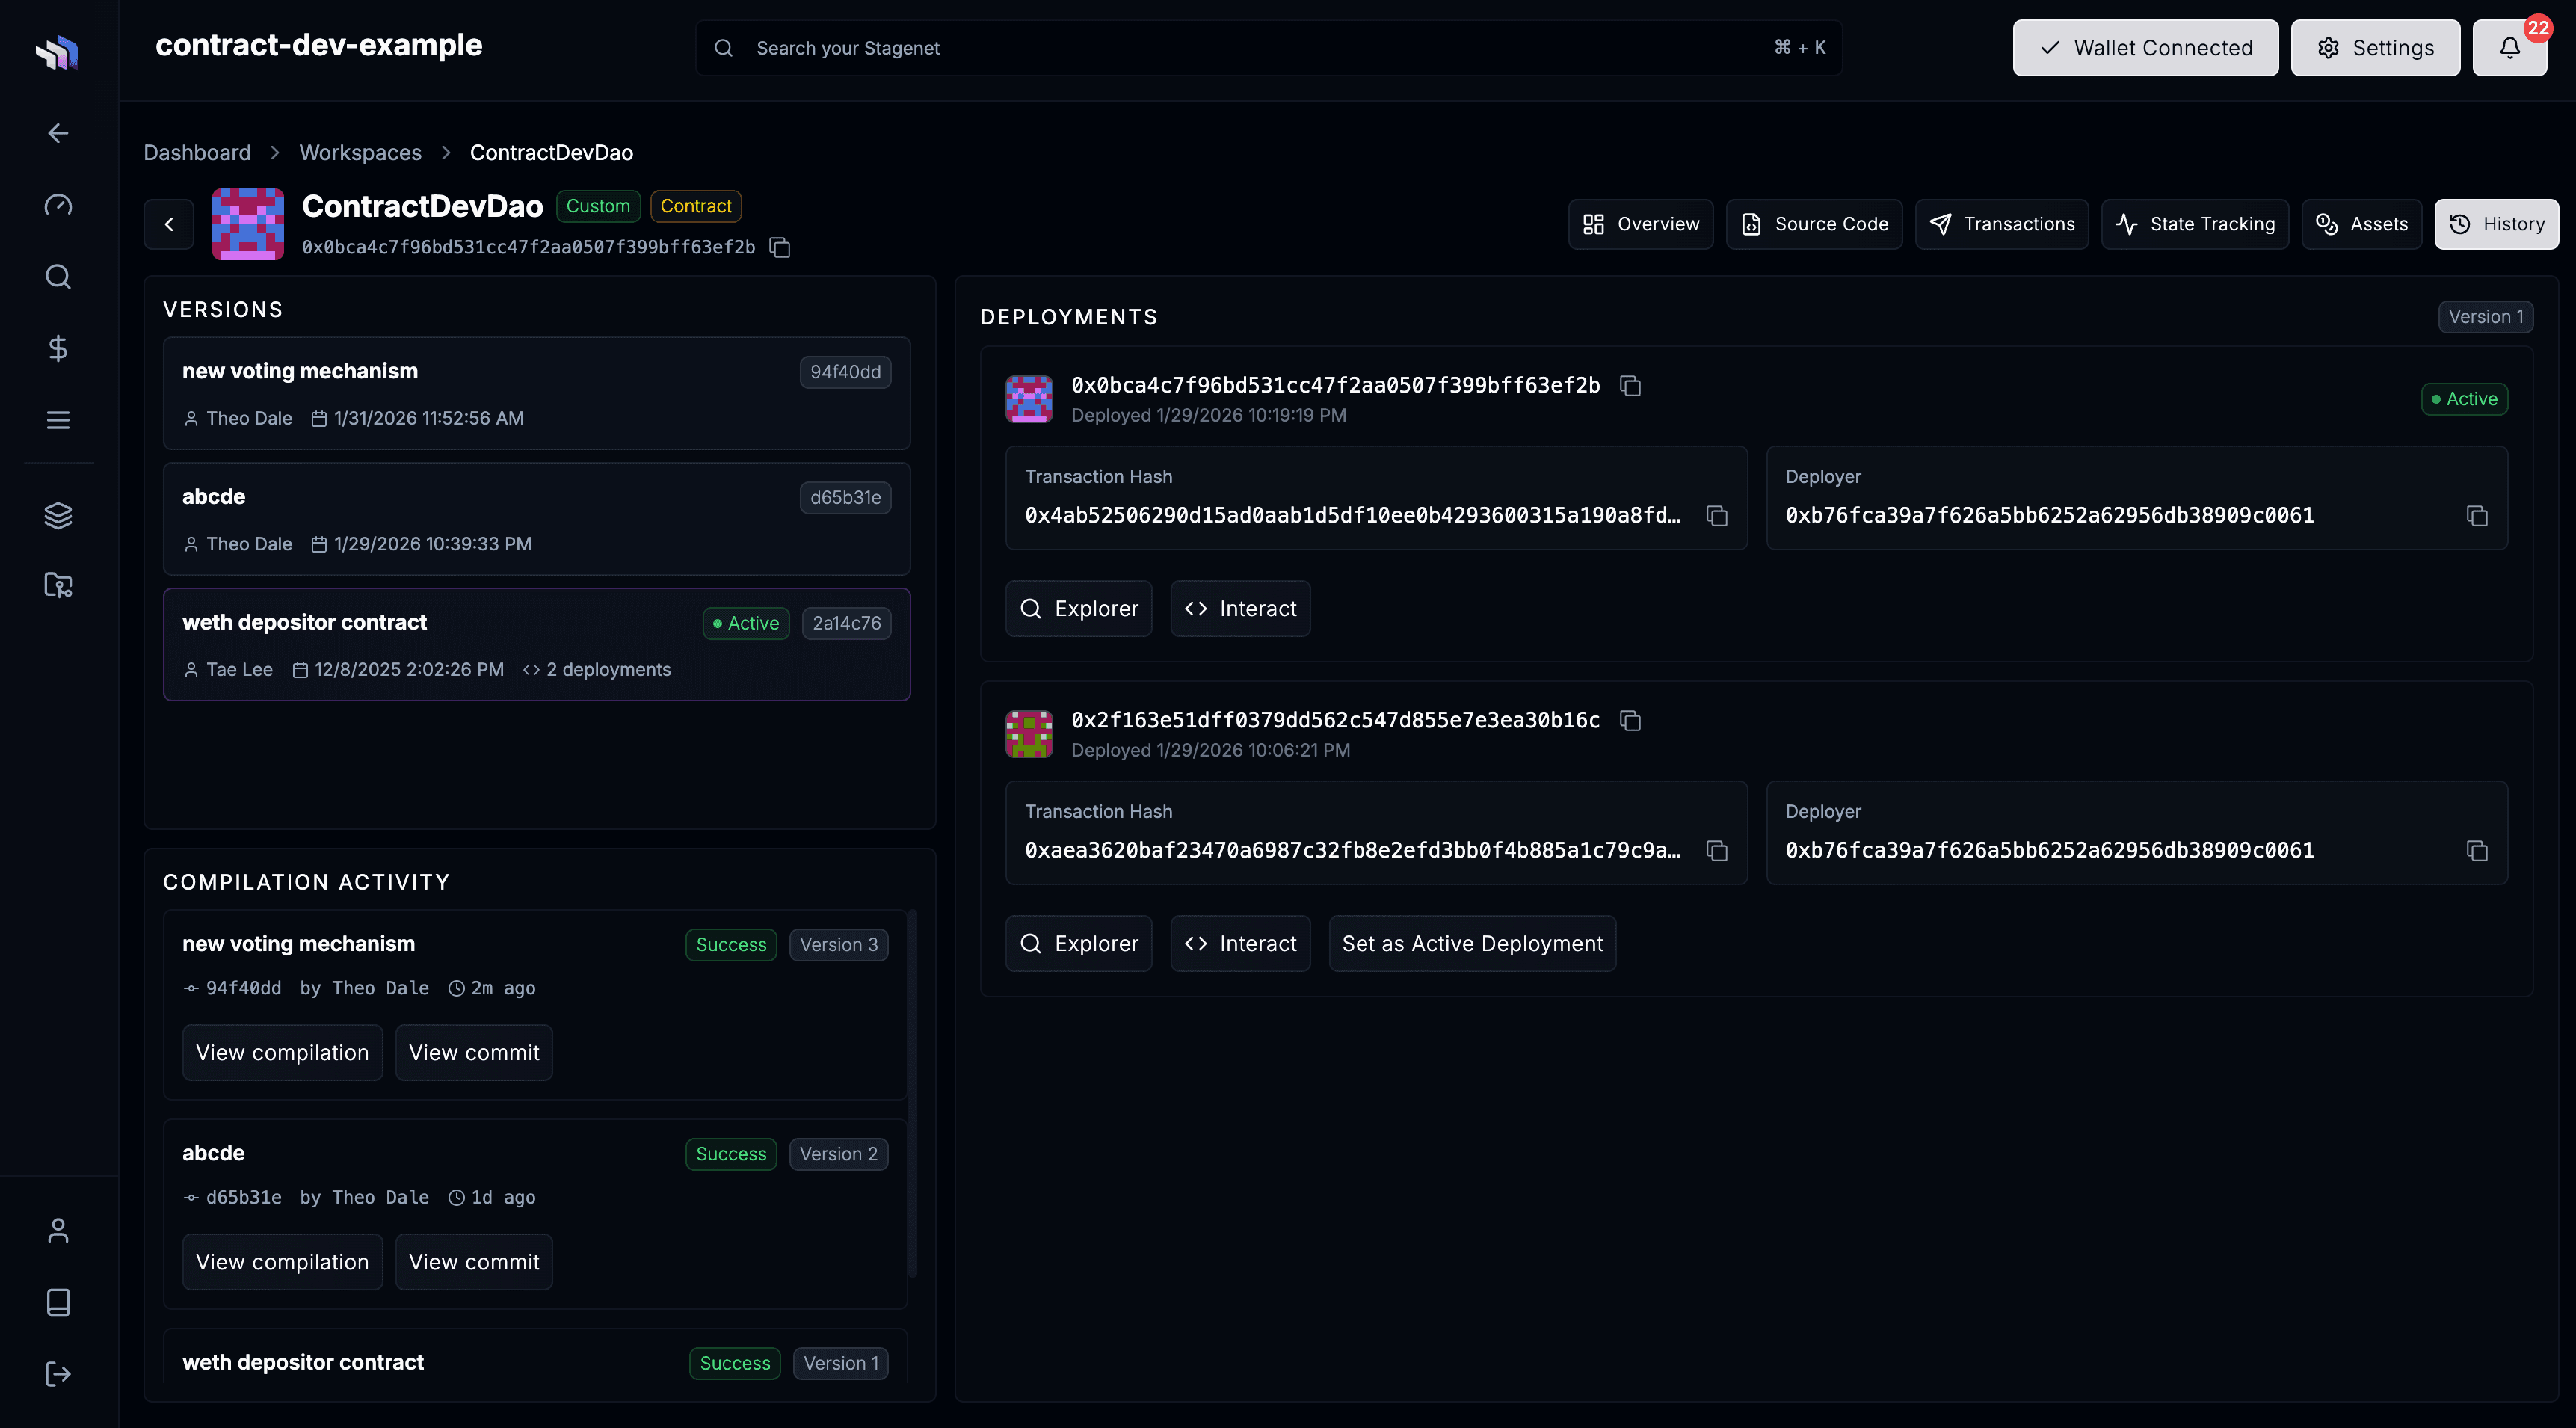Switch to the Transactions tab

point(2002,223)
